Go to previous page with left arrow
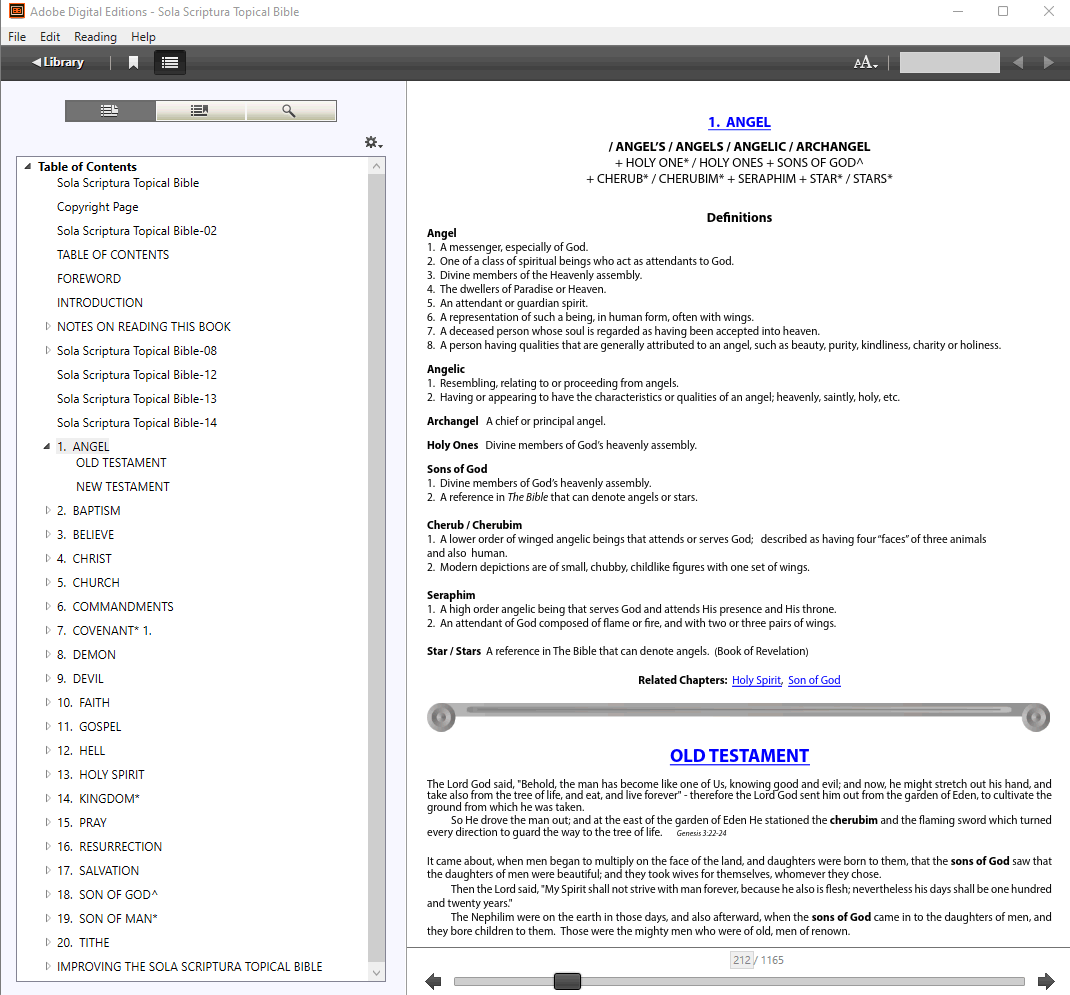This screenshot has width=1070, height=995. point(433,981)
